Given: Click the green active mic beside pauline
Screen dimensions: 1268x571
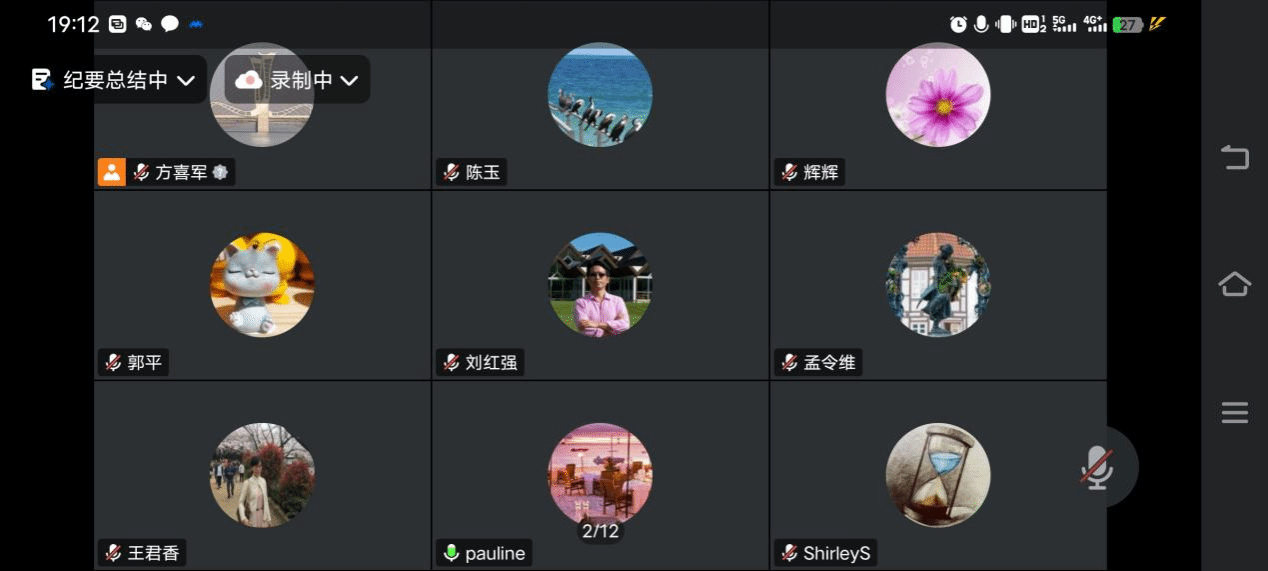Looking at the screenshot, I should [x=451, y=553].
